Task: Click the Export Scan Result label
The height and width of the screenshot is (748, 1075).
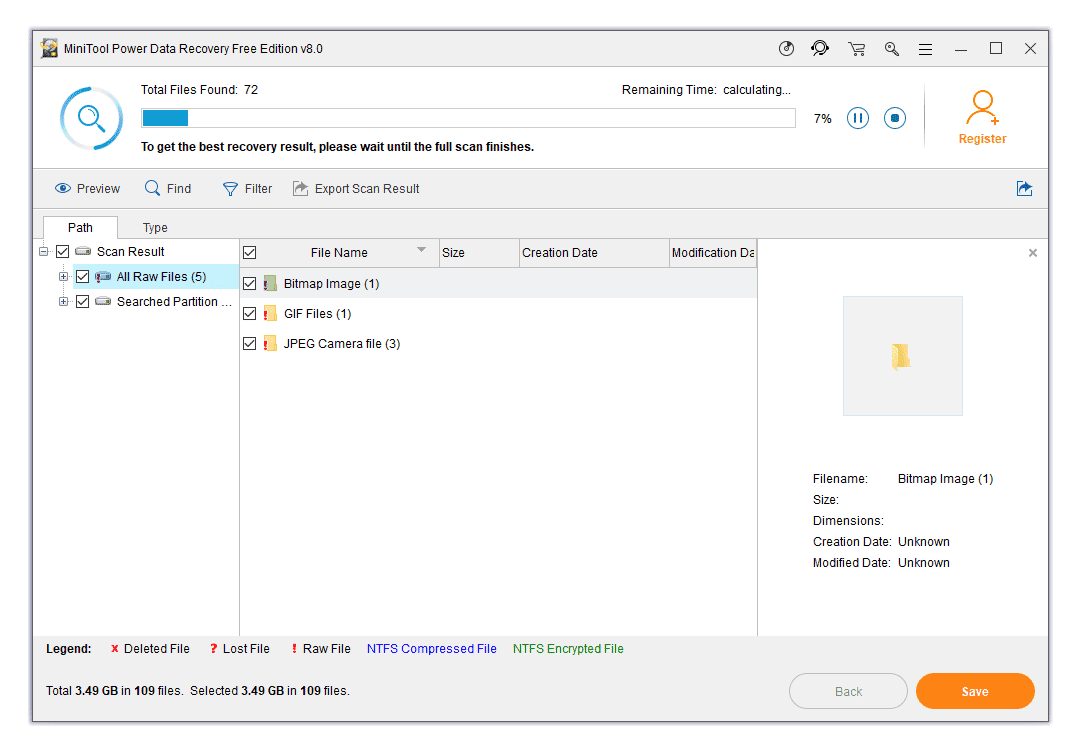Action: pyautogui.click(x=367, y=189)
